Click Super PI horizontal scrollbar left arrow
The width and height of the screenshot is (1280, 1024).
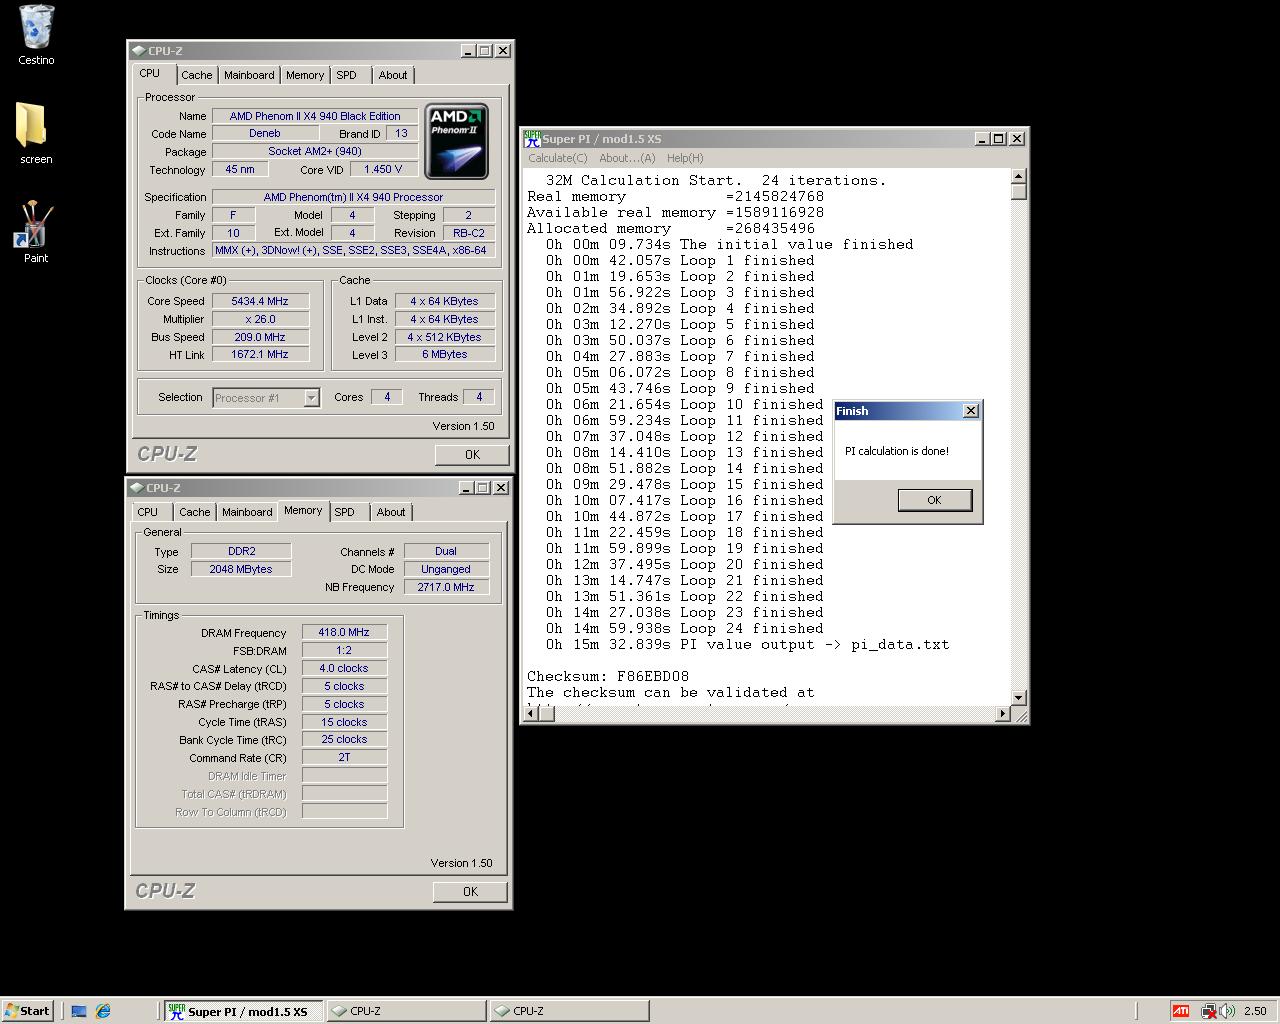point(529,713)
